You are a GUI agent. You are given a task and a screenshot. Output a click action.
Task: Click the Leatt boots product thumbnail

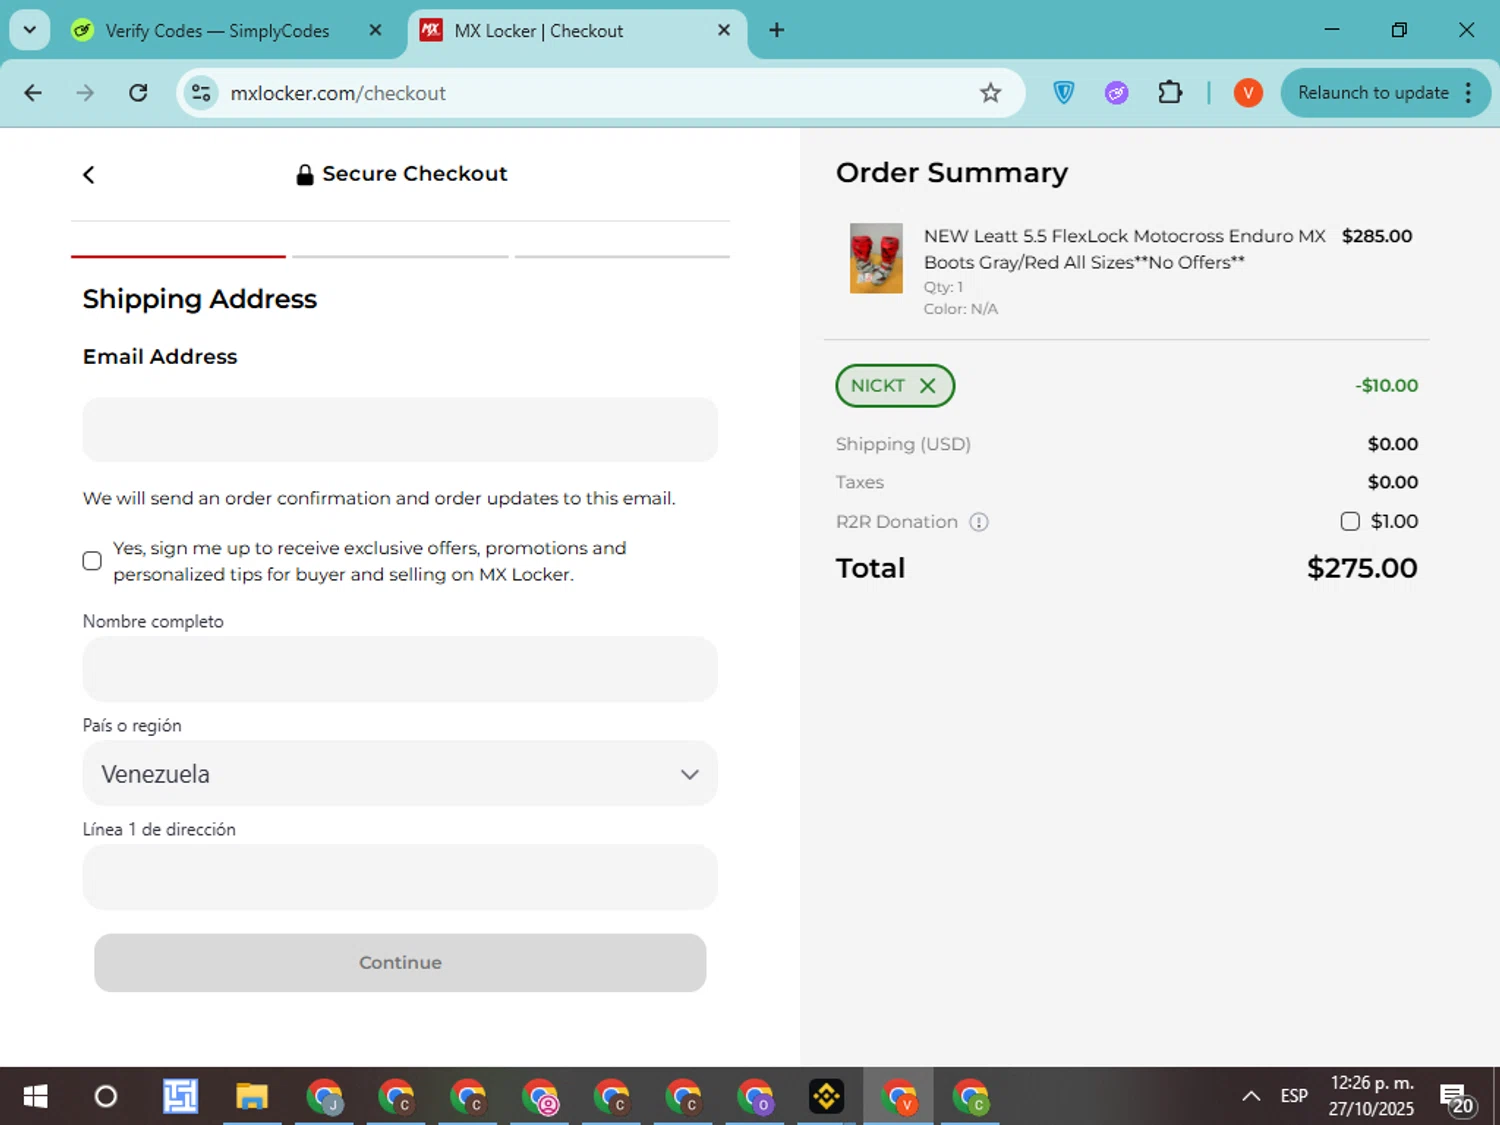(876, 258)
